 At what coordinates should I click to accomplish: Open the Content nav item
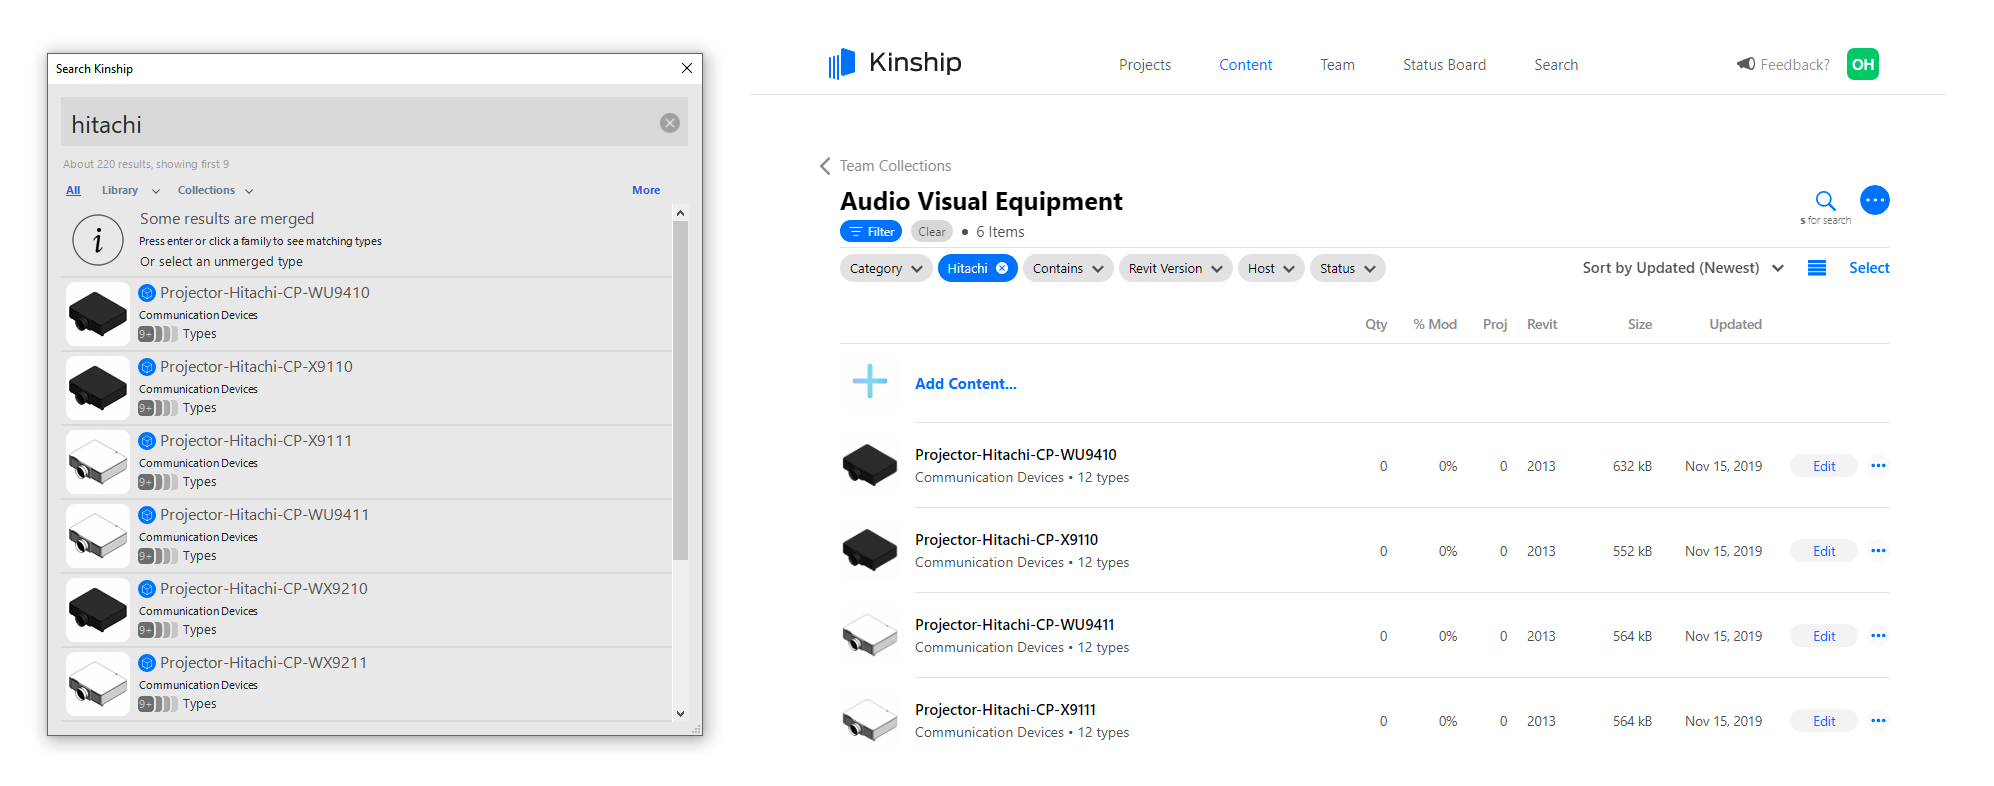(1245, 65)
